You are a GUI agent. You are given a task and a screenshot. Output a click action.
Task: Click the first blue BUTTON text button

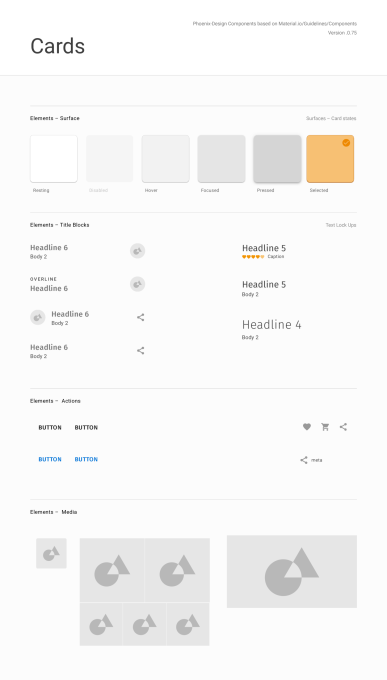(50, 459)
